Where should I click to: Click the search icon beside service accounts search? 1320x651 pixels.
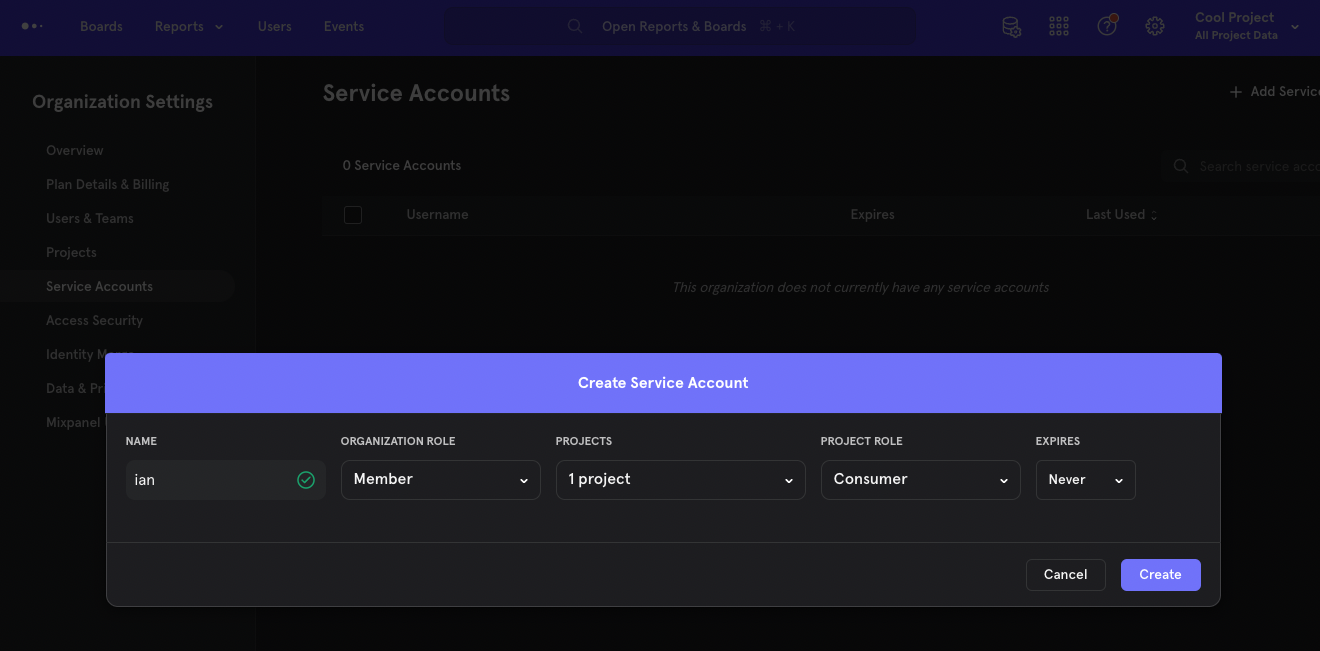coord(1180,166)
